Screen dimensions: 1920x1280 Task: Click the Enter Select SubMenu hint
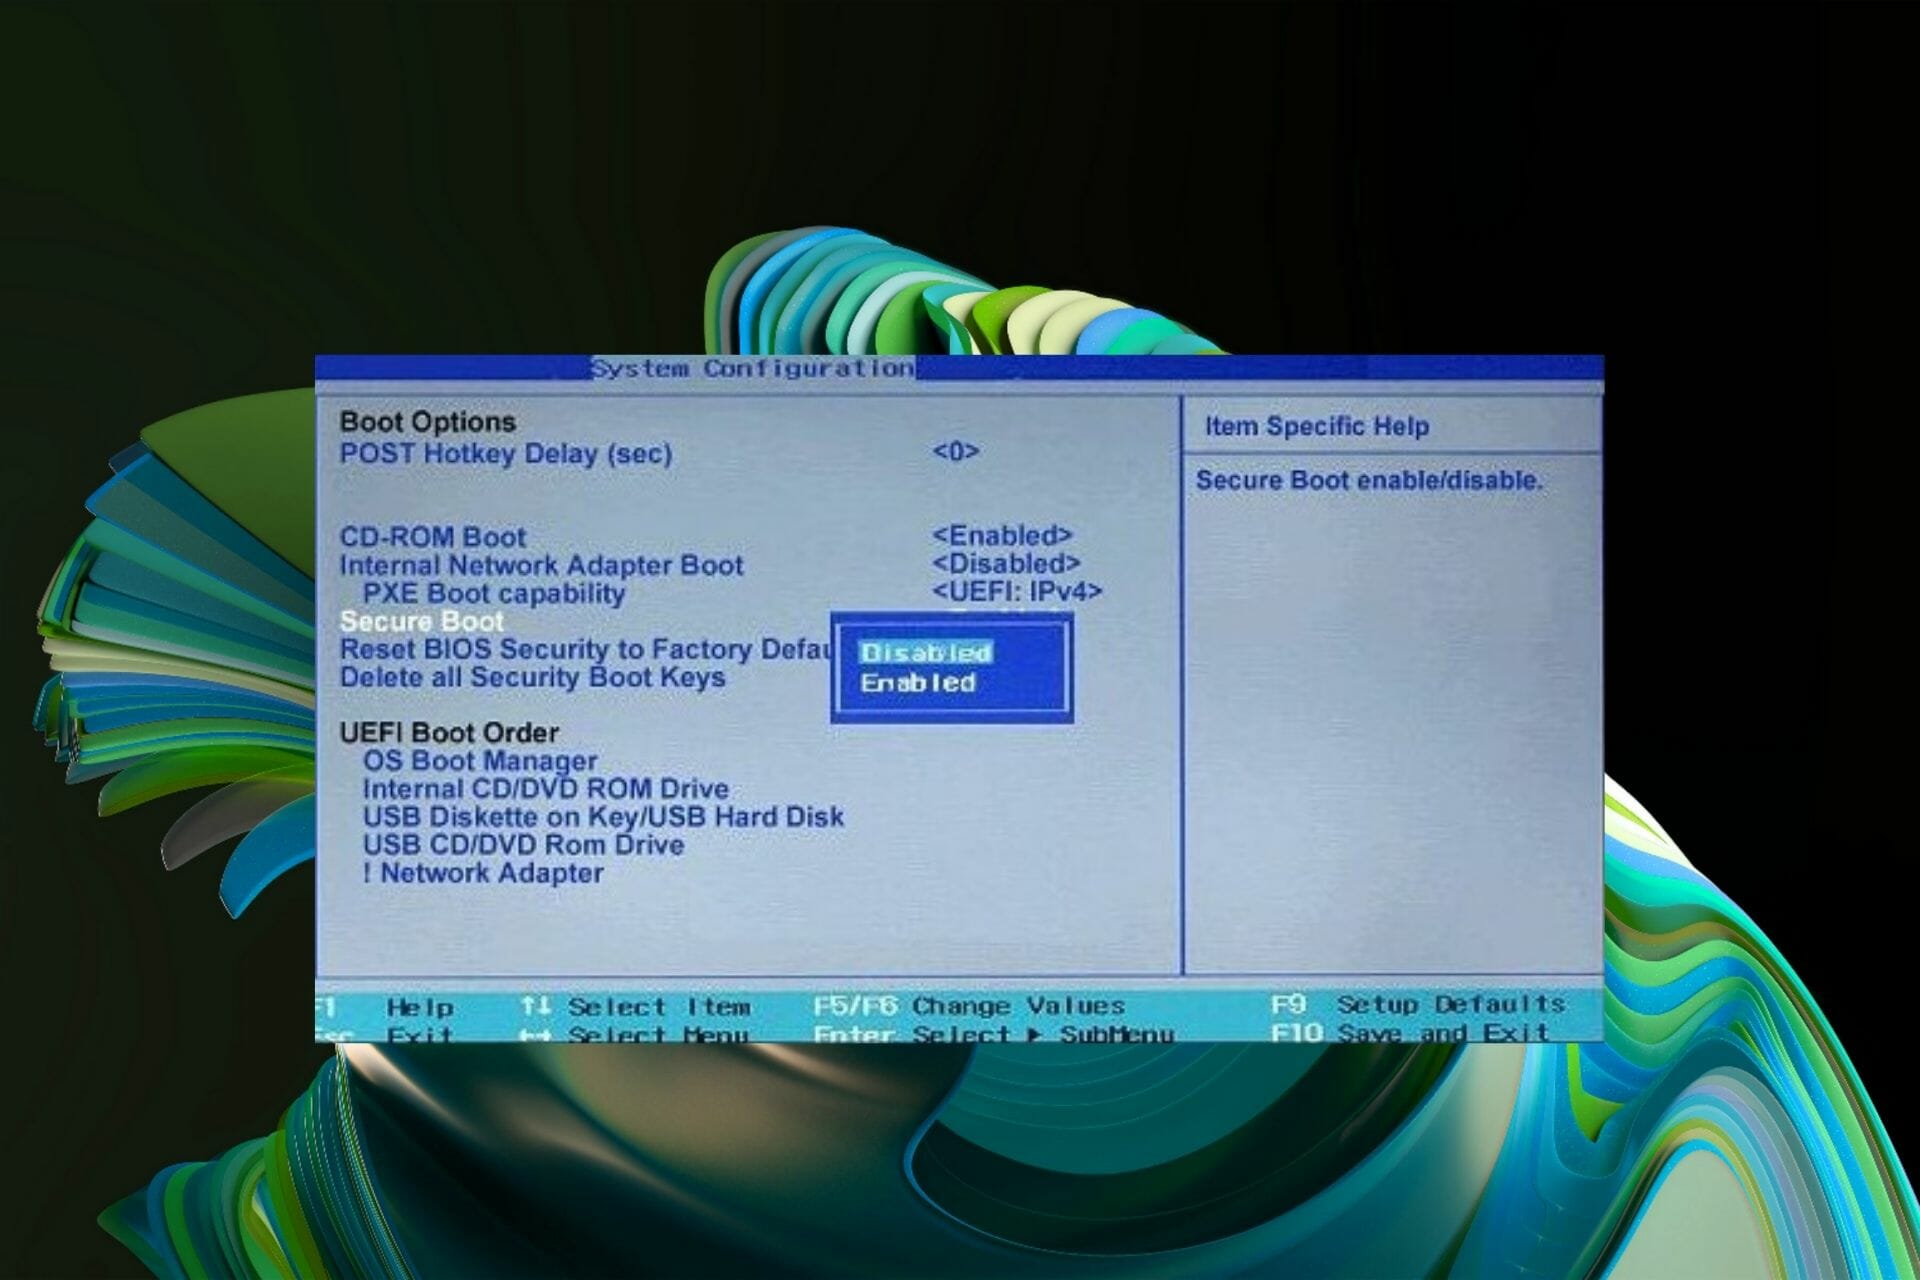[x=994, y=1033]
